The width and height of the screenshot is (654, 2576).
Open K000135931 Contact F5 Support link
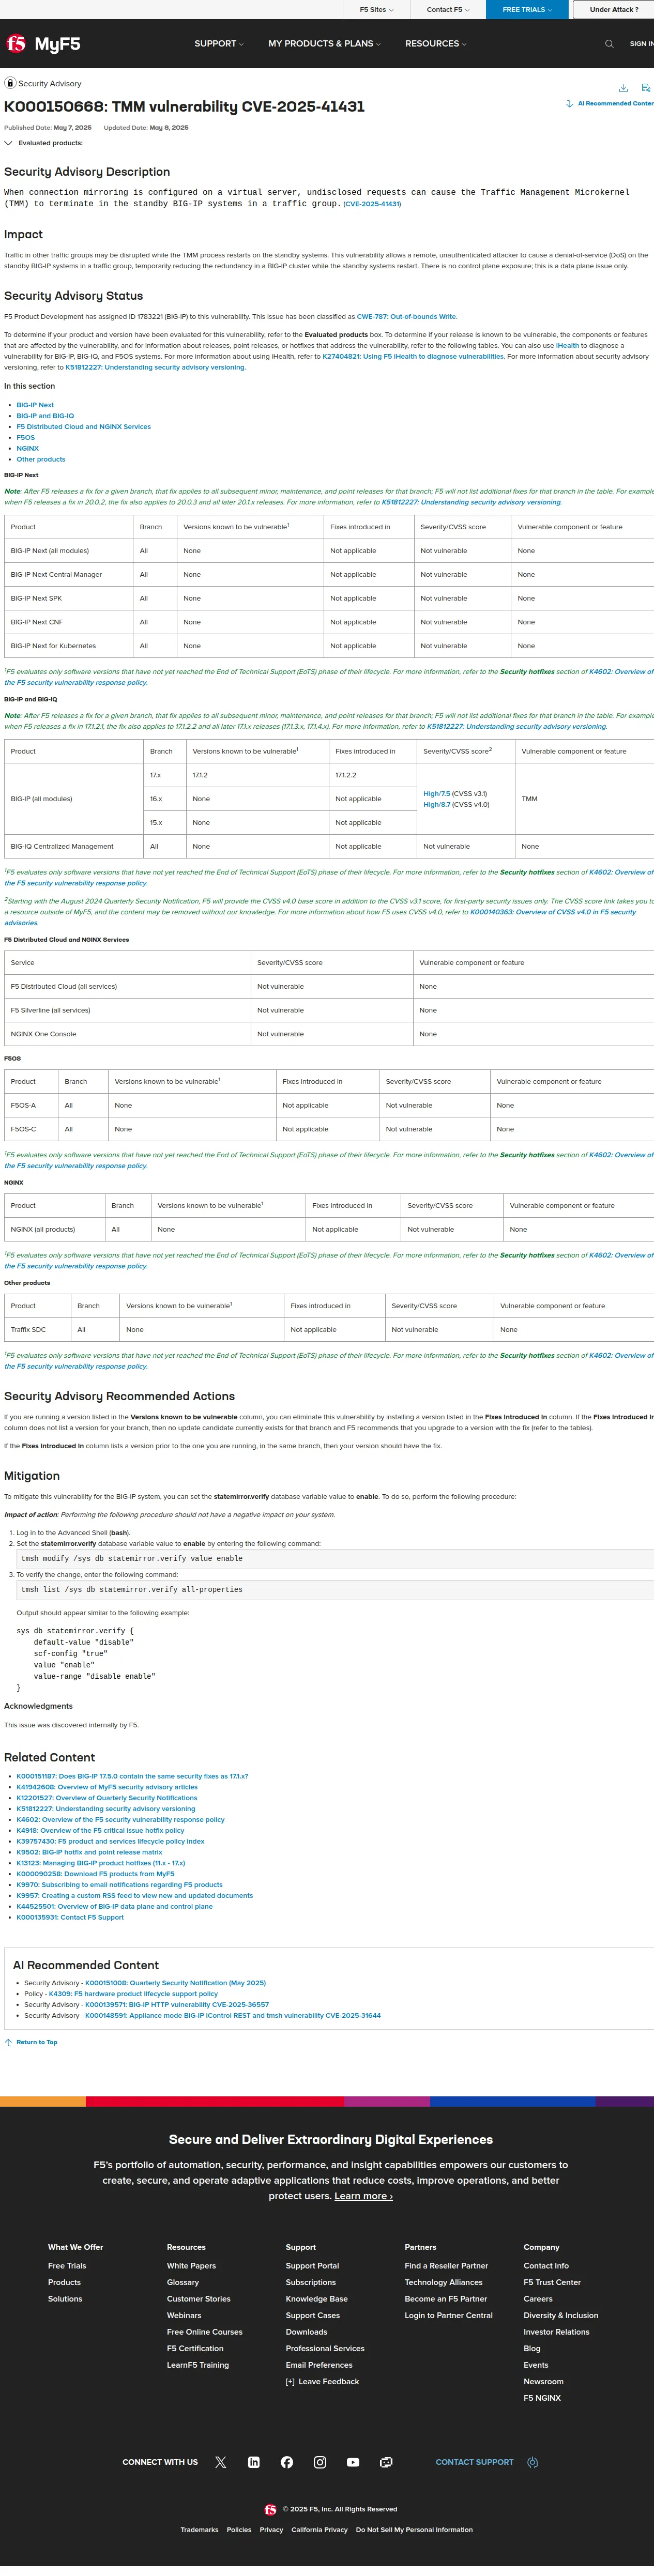tap(70, 1917)
